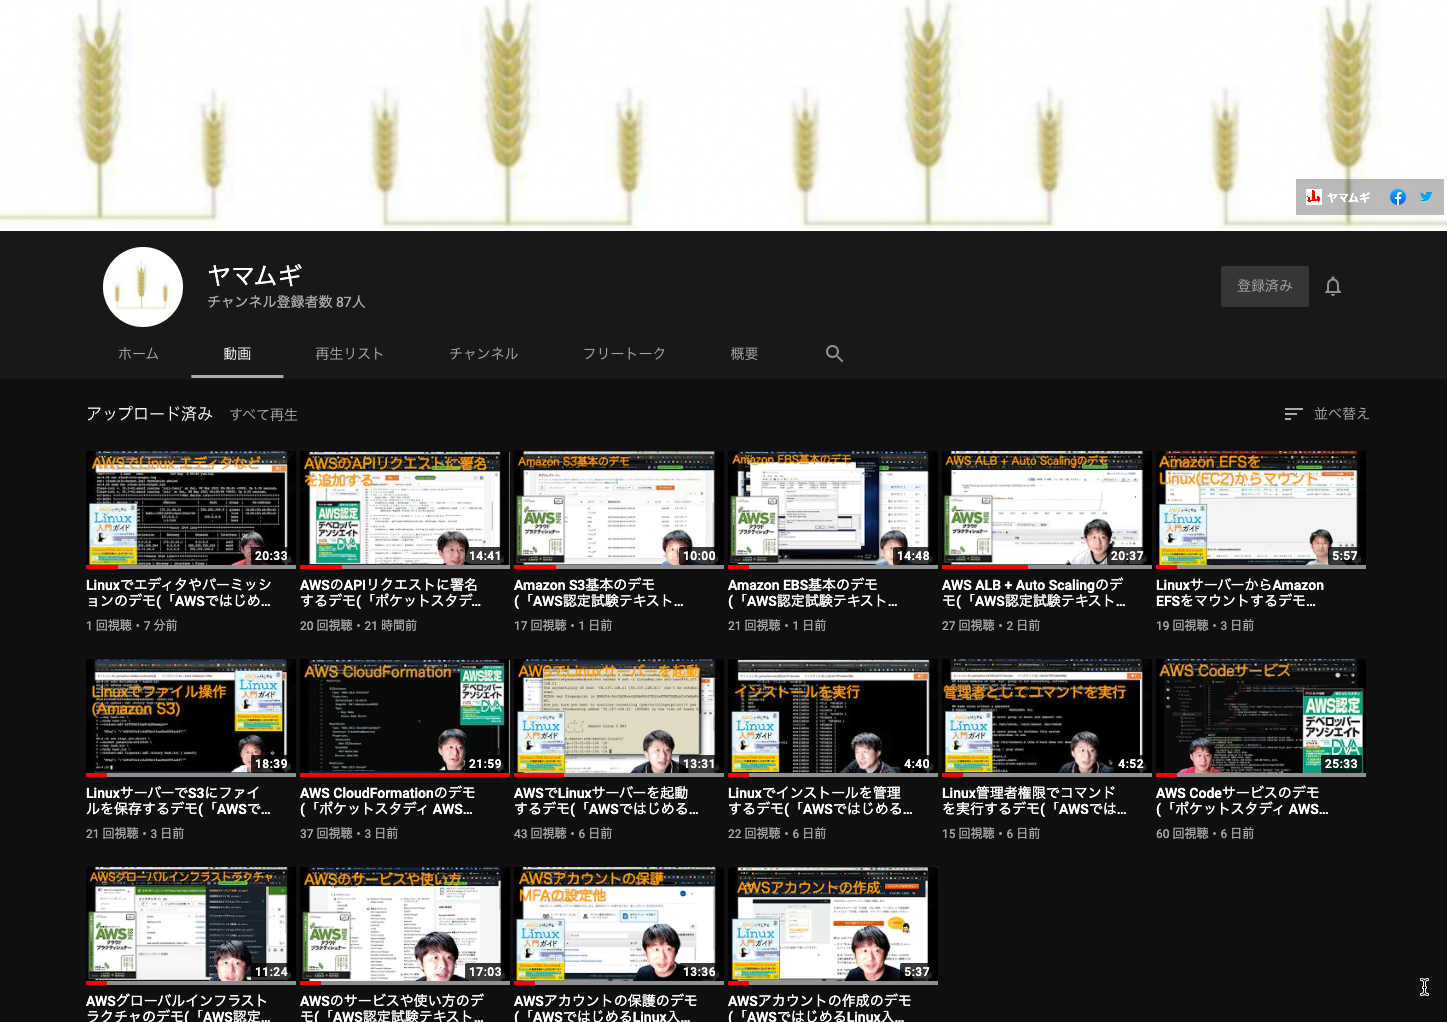This screenshot has height=1022, width=1447.
Task: Click title AWSアカウントの作成のデモ
Action: pos(820,1008)
